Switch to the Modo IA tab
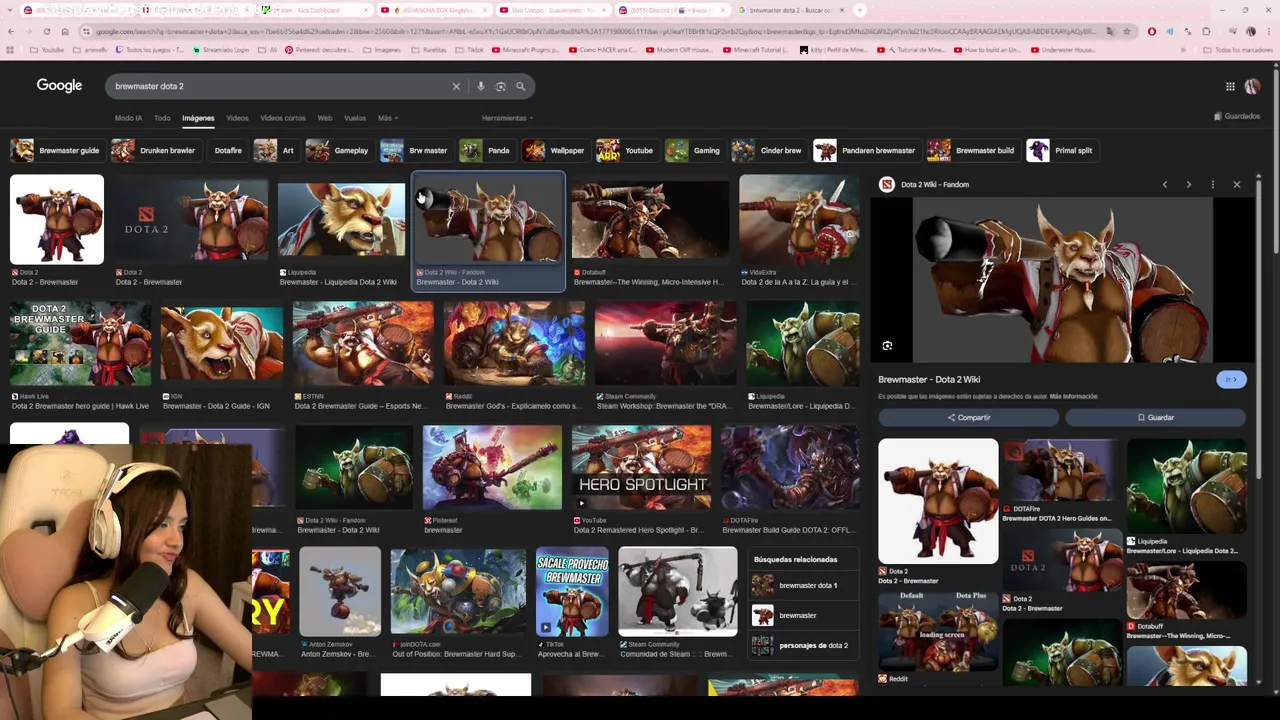Viewport: 1280px width, 720px height. pos(128,118)
